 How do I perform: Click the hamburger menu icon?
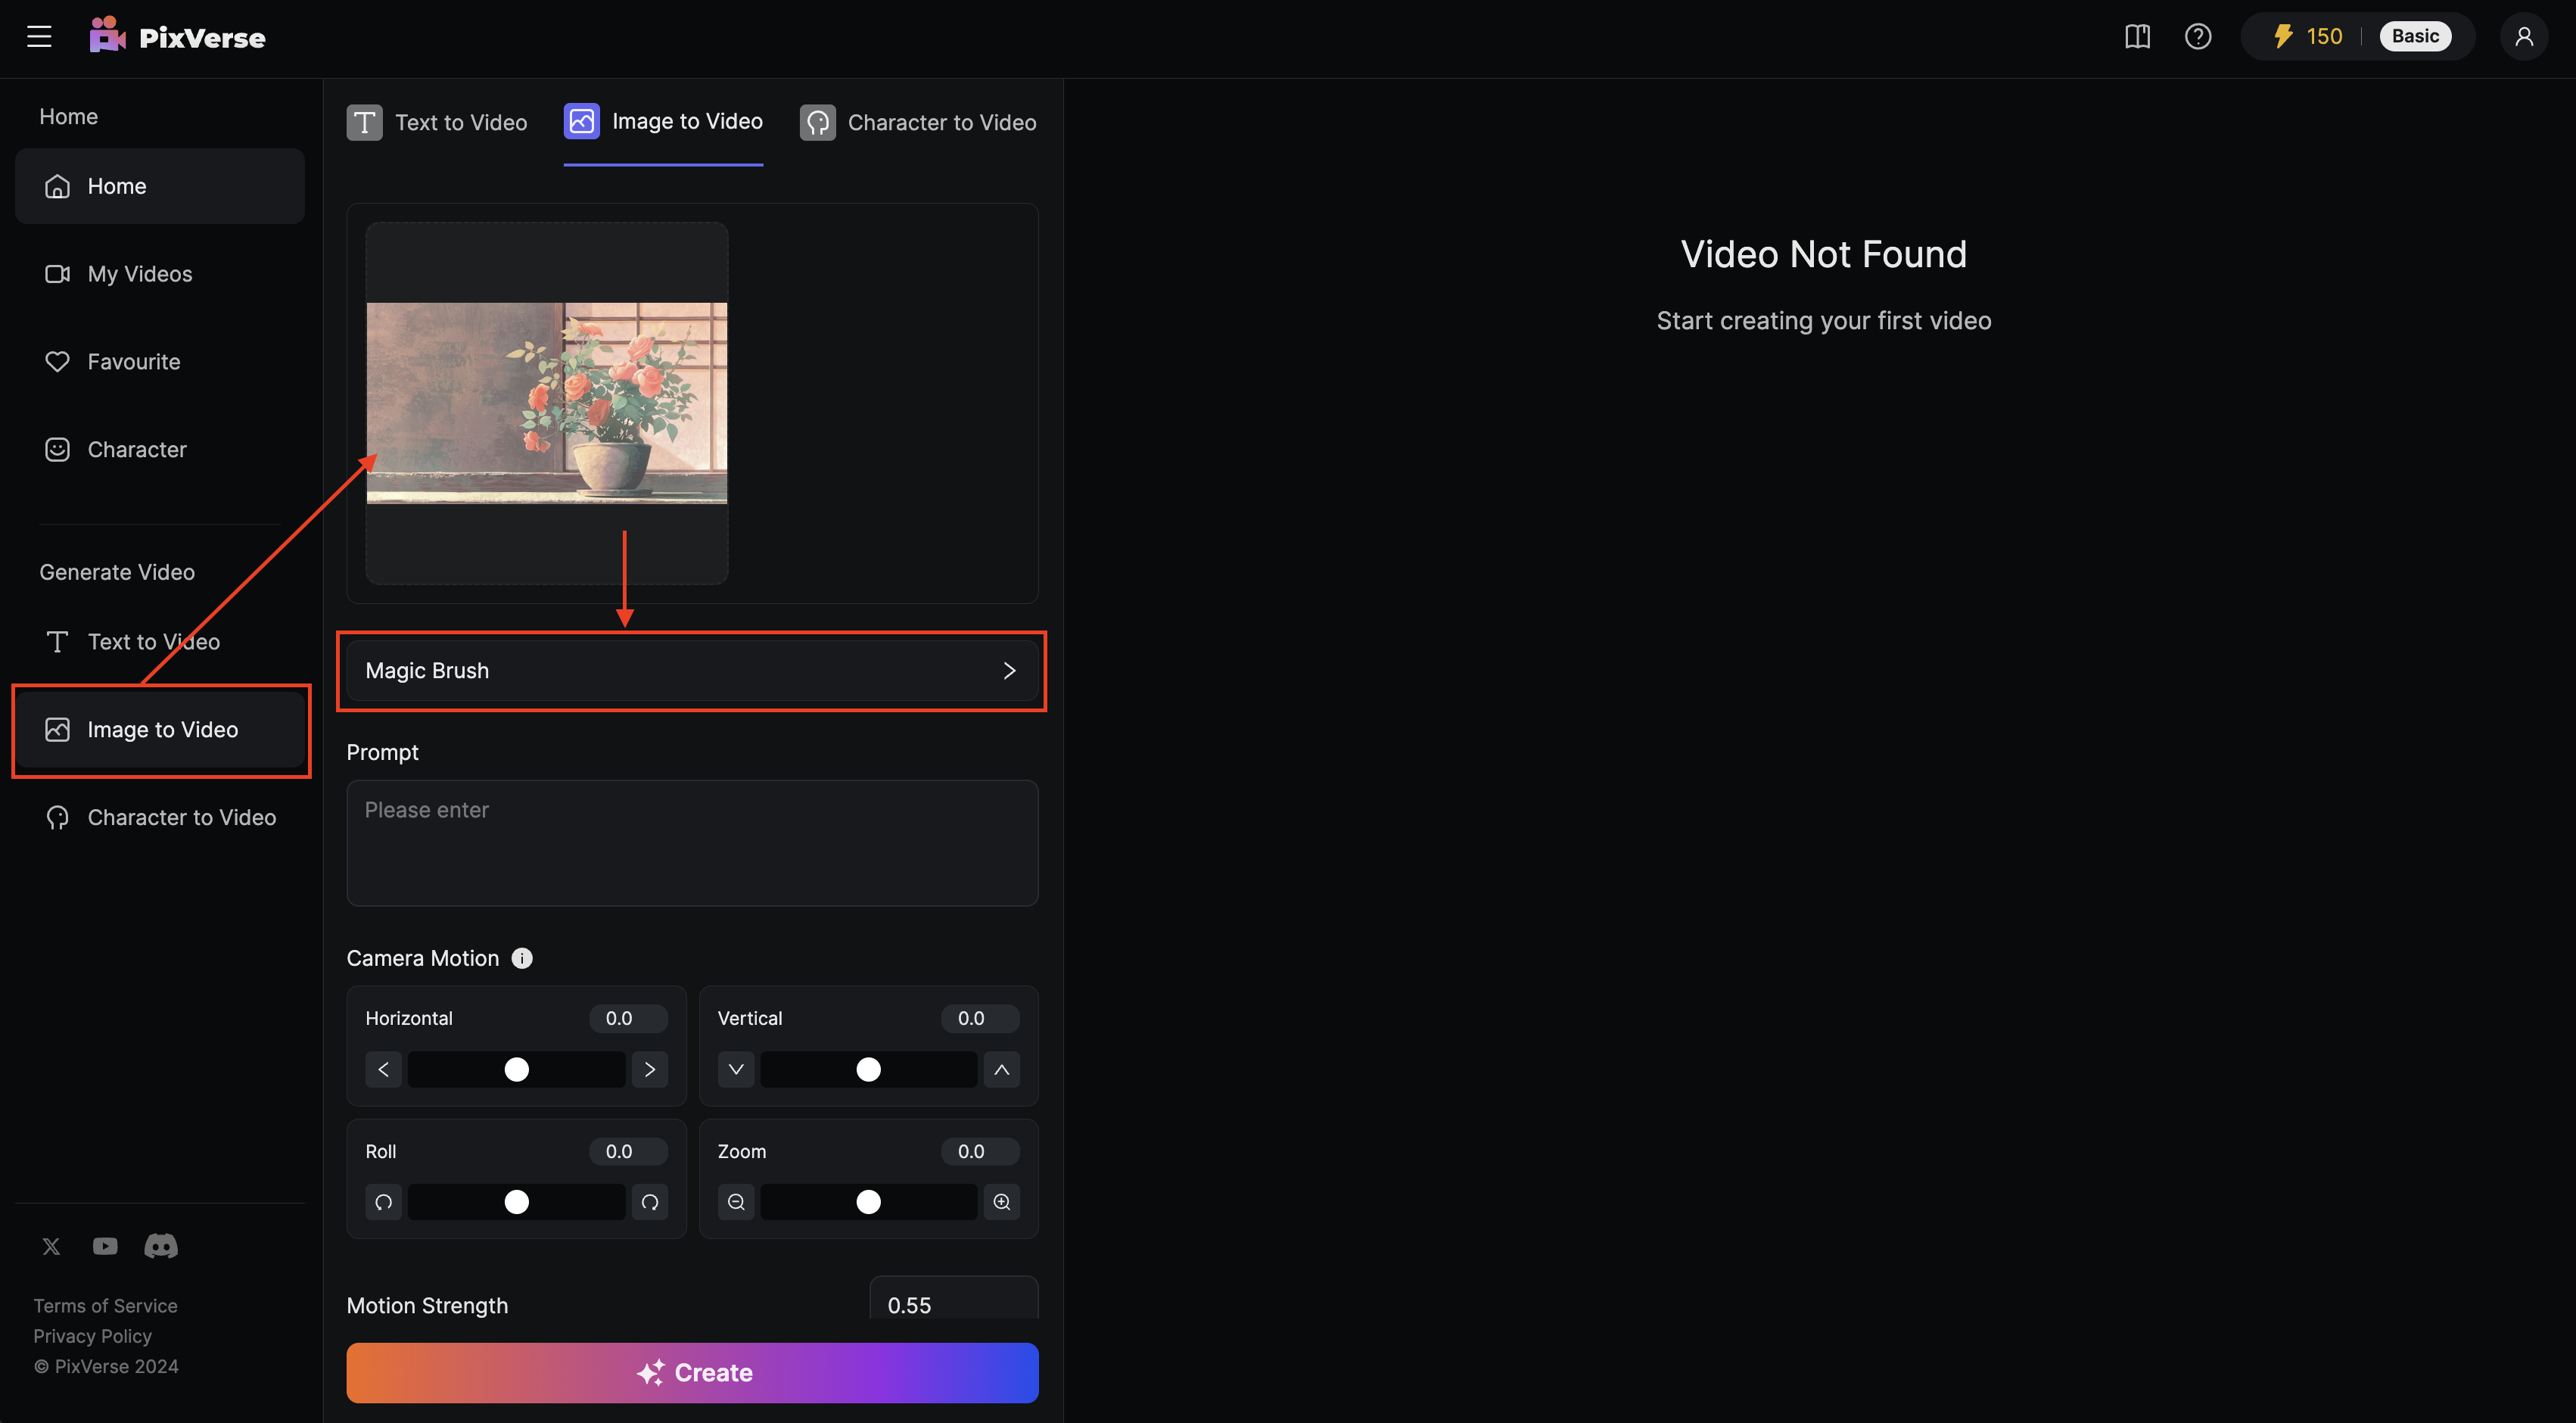[x=39, y=37]
